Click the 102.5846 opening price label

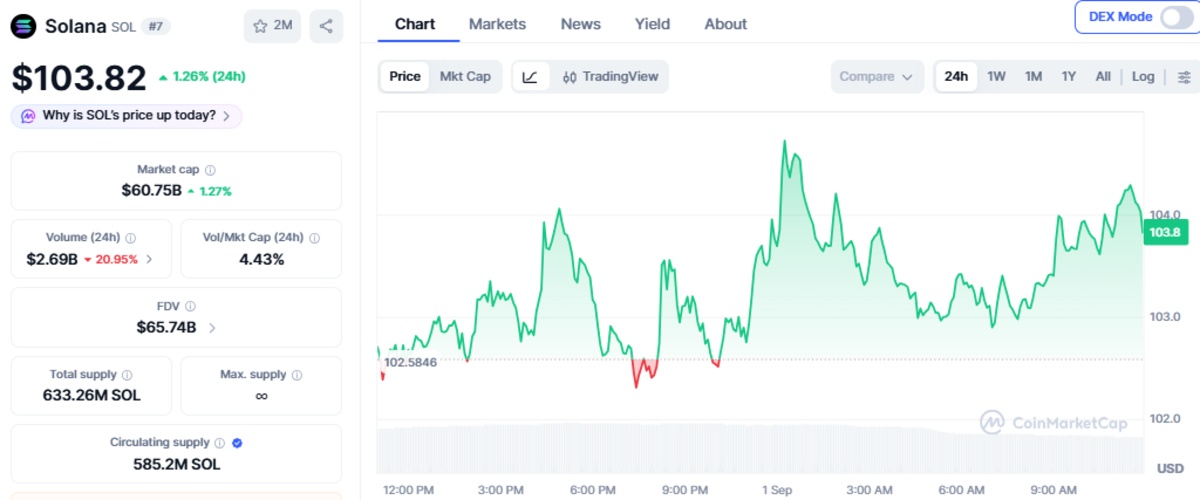[x=411, y=361]
